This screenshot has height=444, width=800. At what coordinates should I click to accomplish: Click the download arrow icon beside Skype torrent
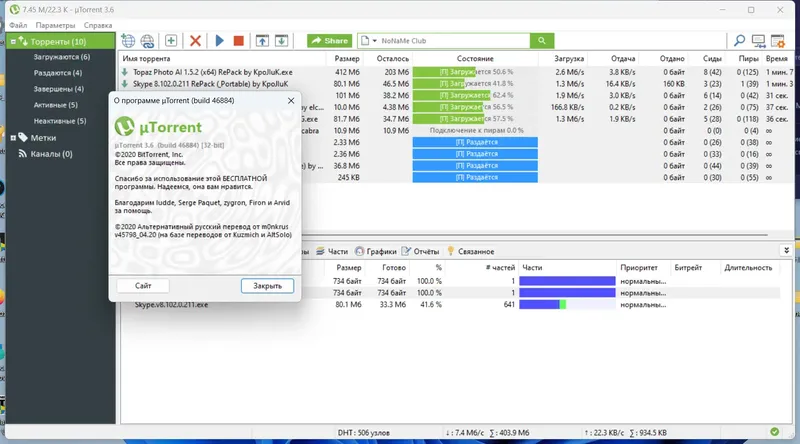tap(125, 84)
